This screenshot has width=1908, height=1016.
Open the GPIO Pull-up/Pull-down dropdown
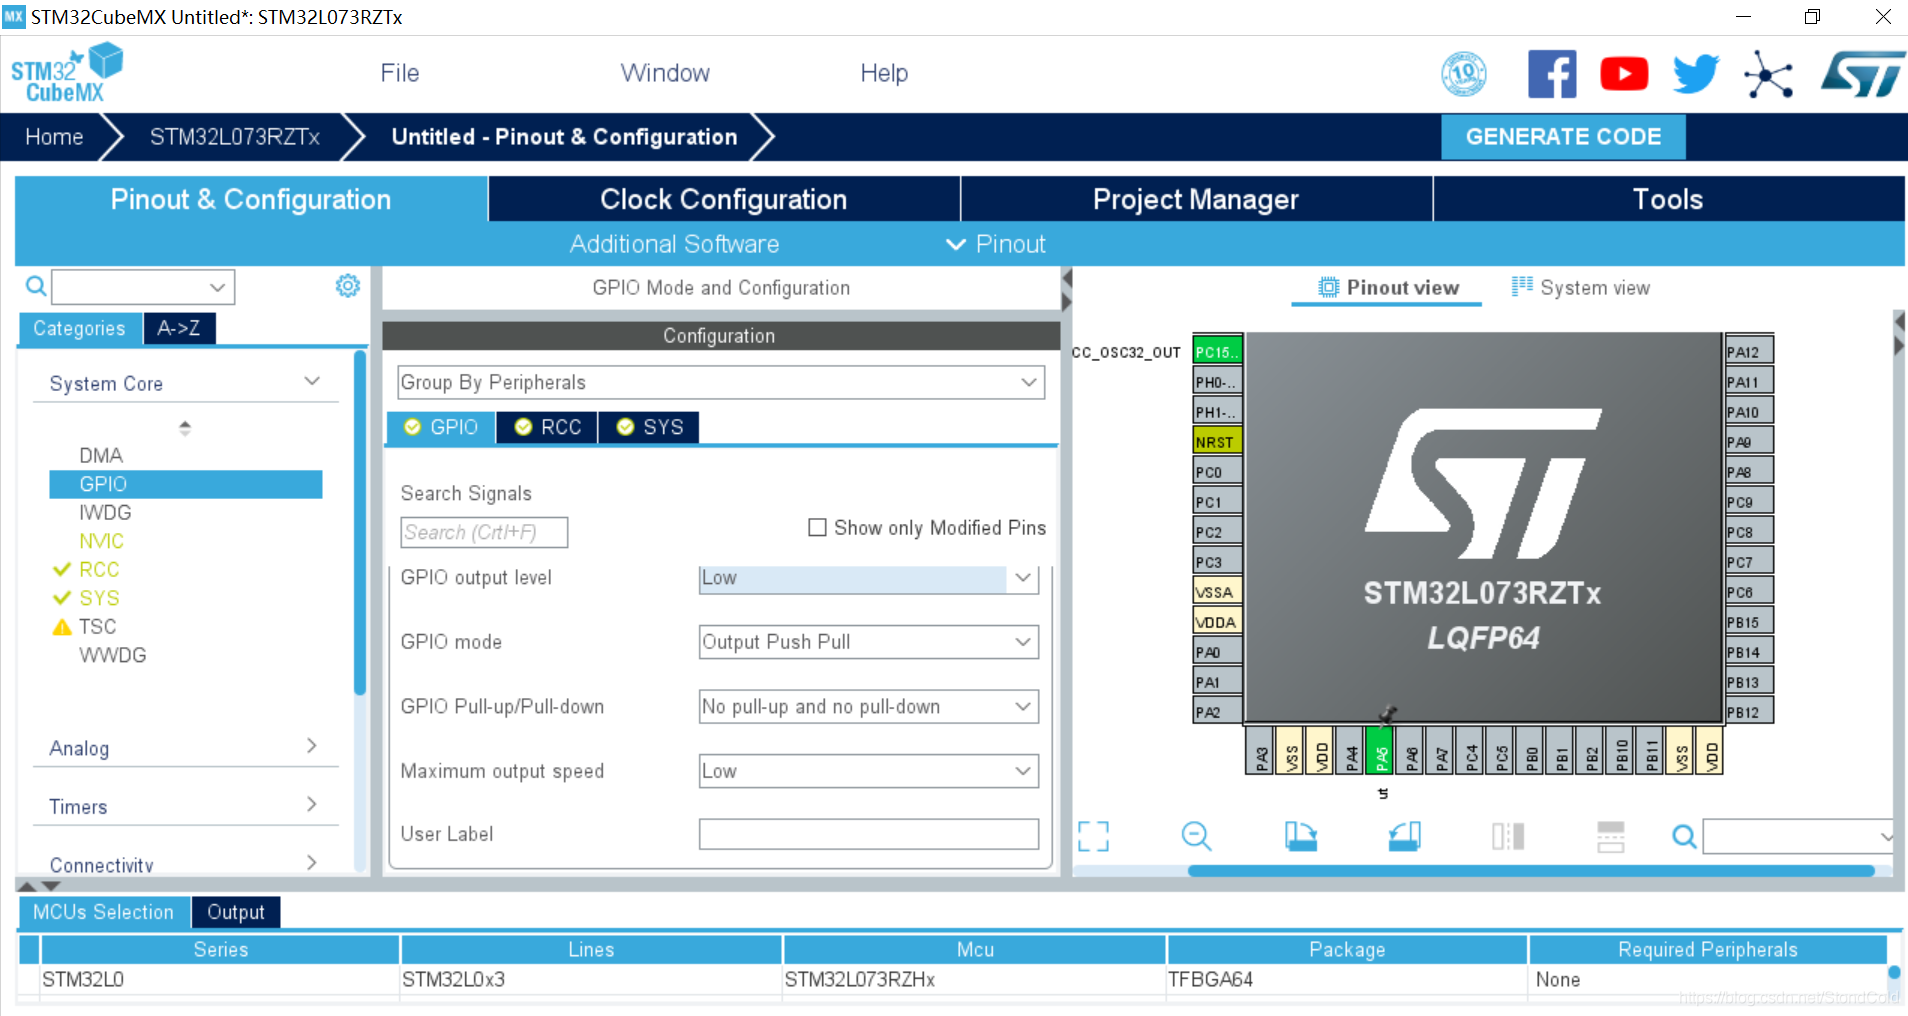coord(868,707)
